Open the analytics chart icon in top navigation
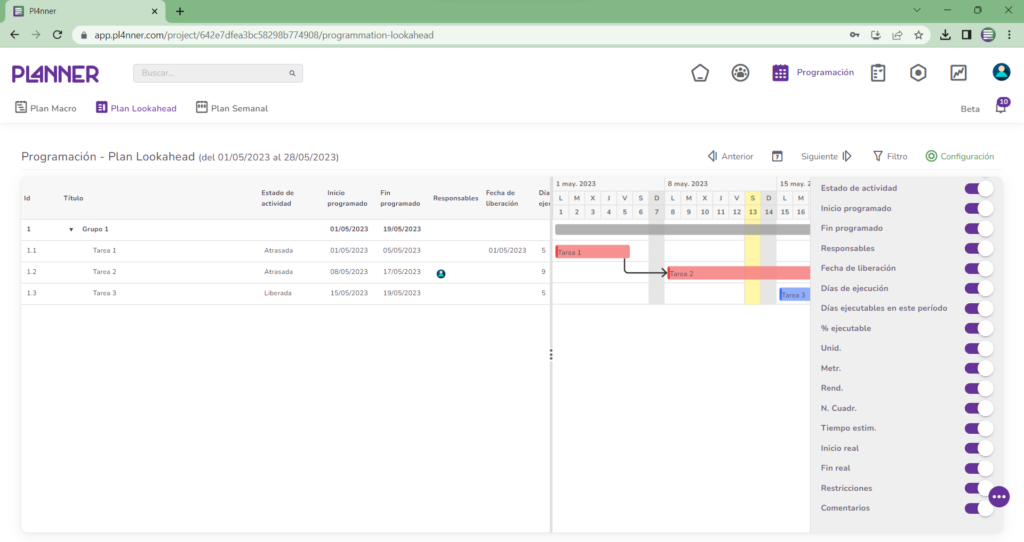 pyautogui.click(x=958, y=72)
